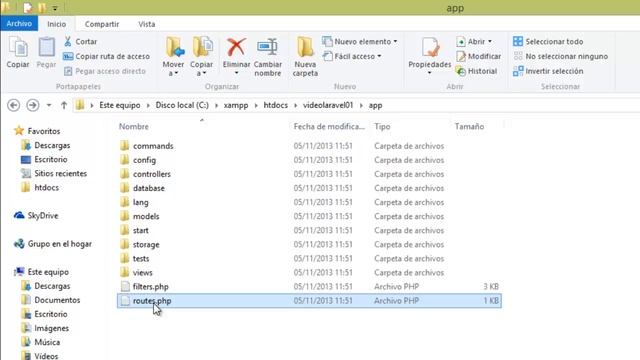The image size is (640, 360).
Task: Expand the Propiedades dropdown arrow
Action: click(429, 73)
